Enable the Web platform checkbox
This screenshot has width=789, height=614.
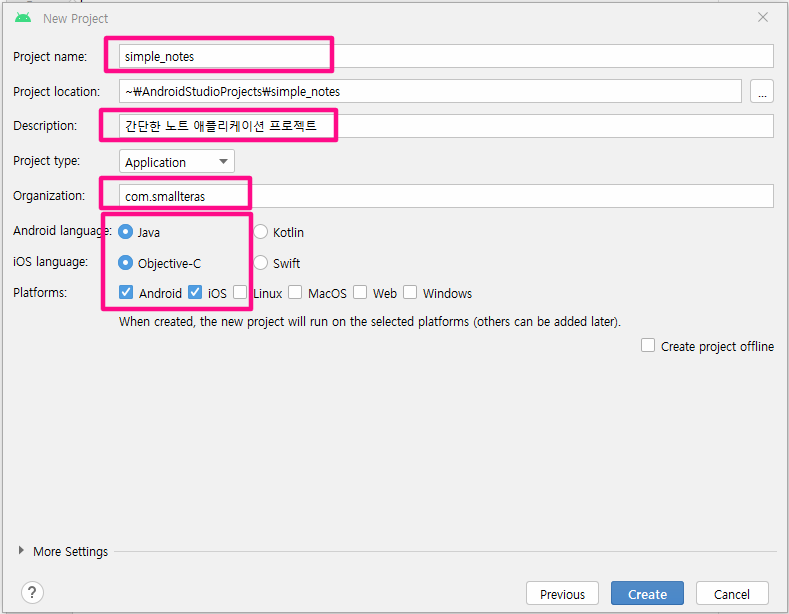tap(360, 293)
